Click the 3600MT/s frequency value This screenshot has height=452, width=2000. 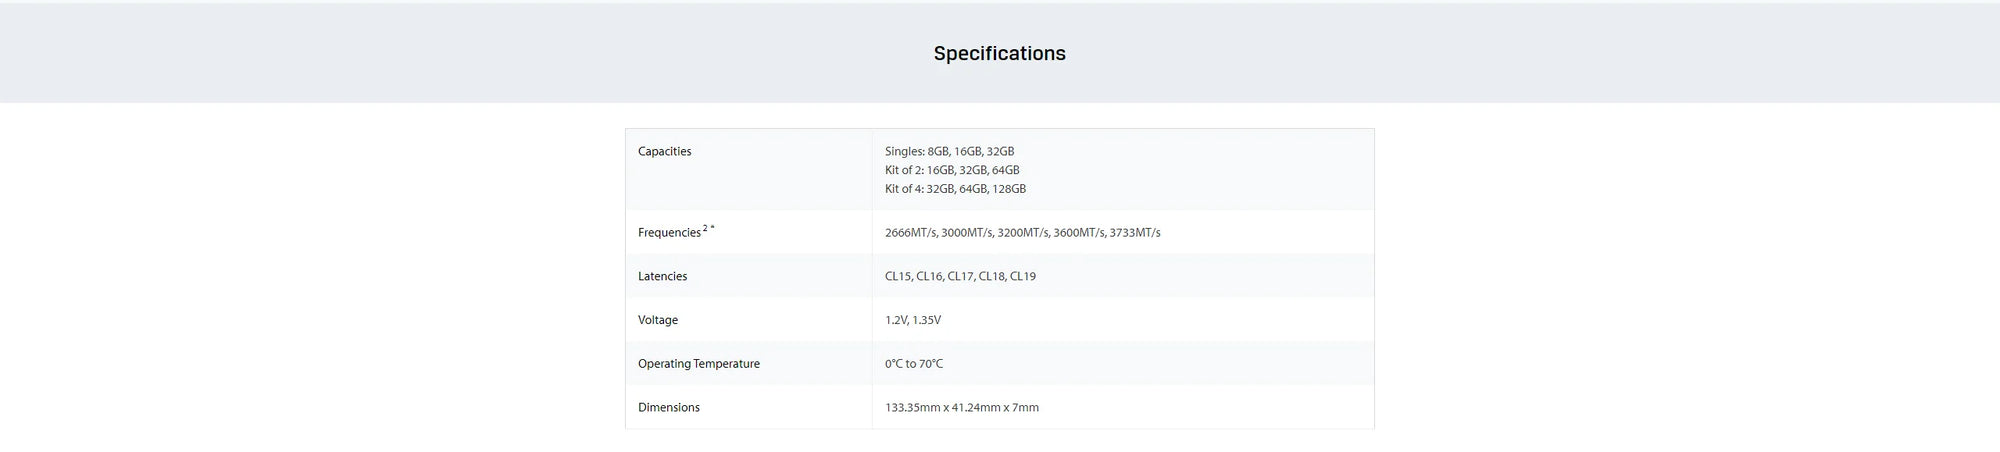(x=1079, y=233)
